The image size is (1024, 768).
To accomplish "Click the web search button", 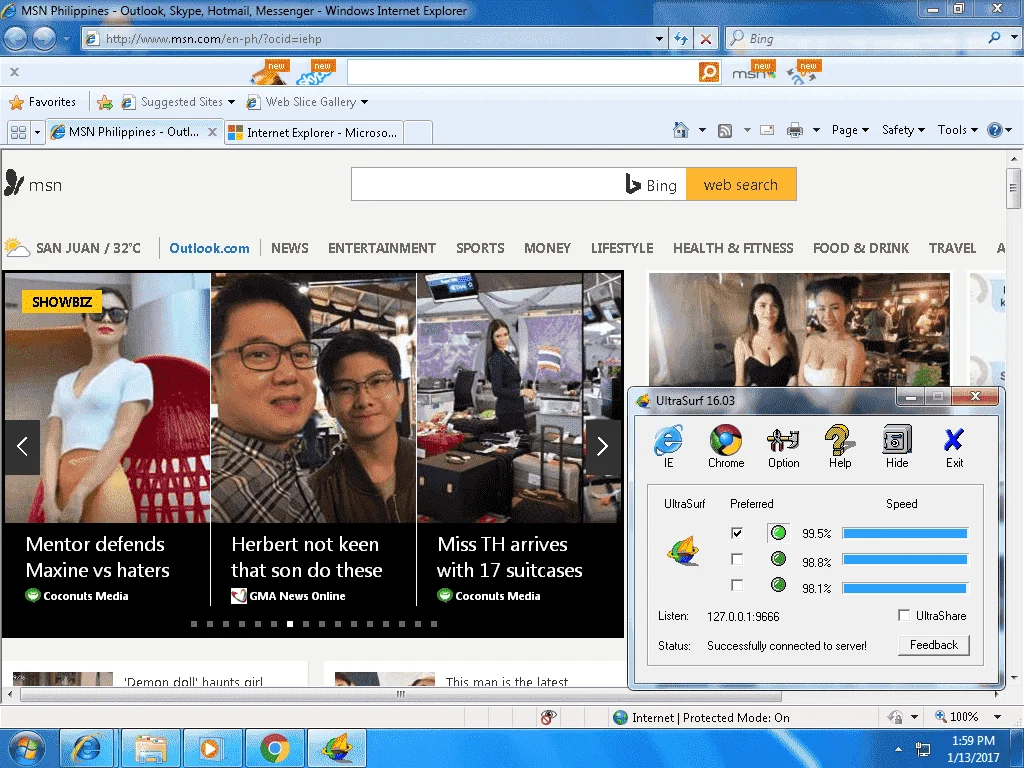I will coord(741,185).
